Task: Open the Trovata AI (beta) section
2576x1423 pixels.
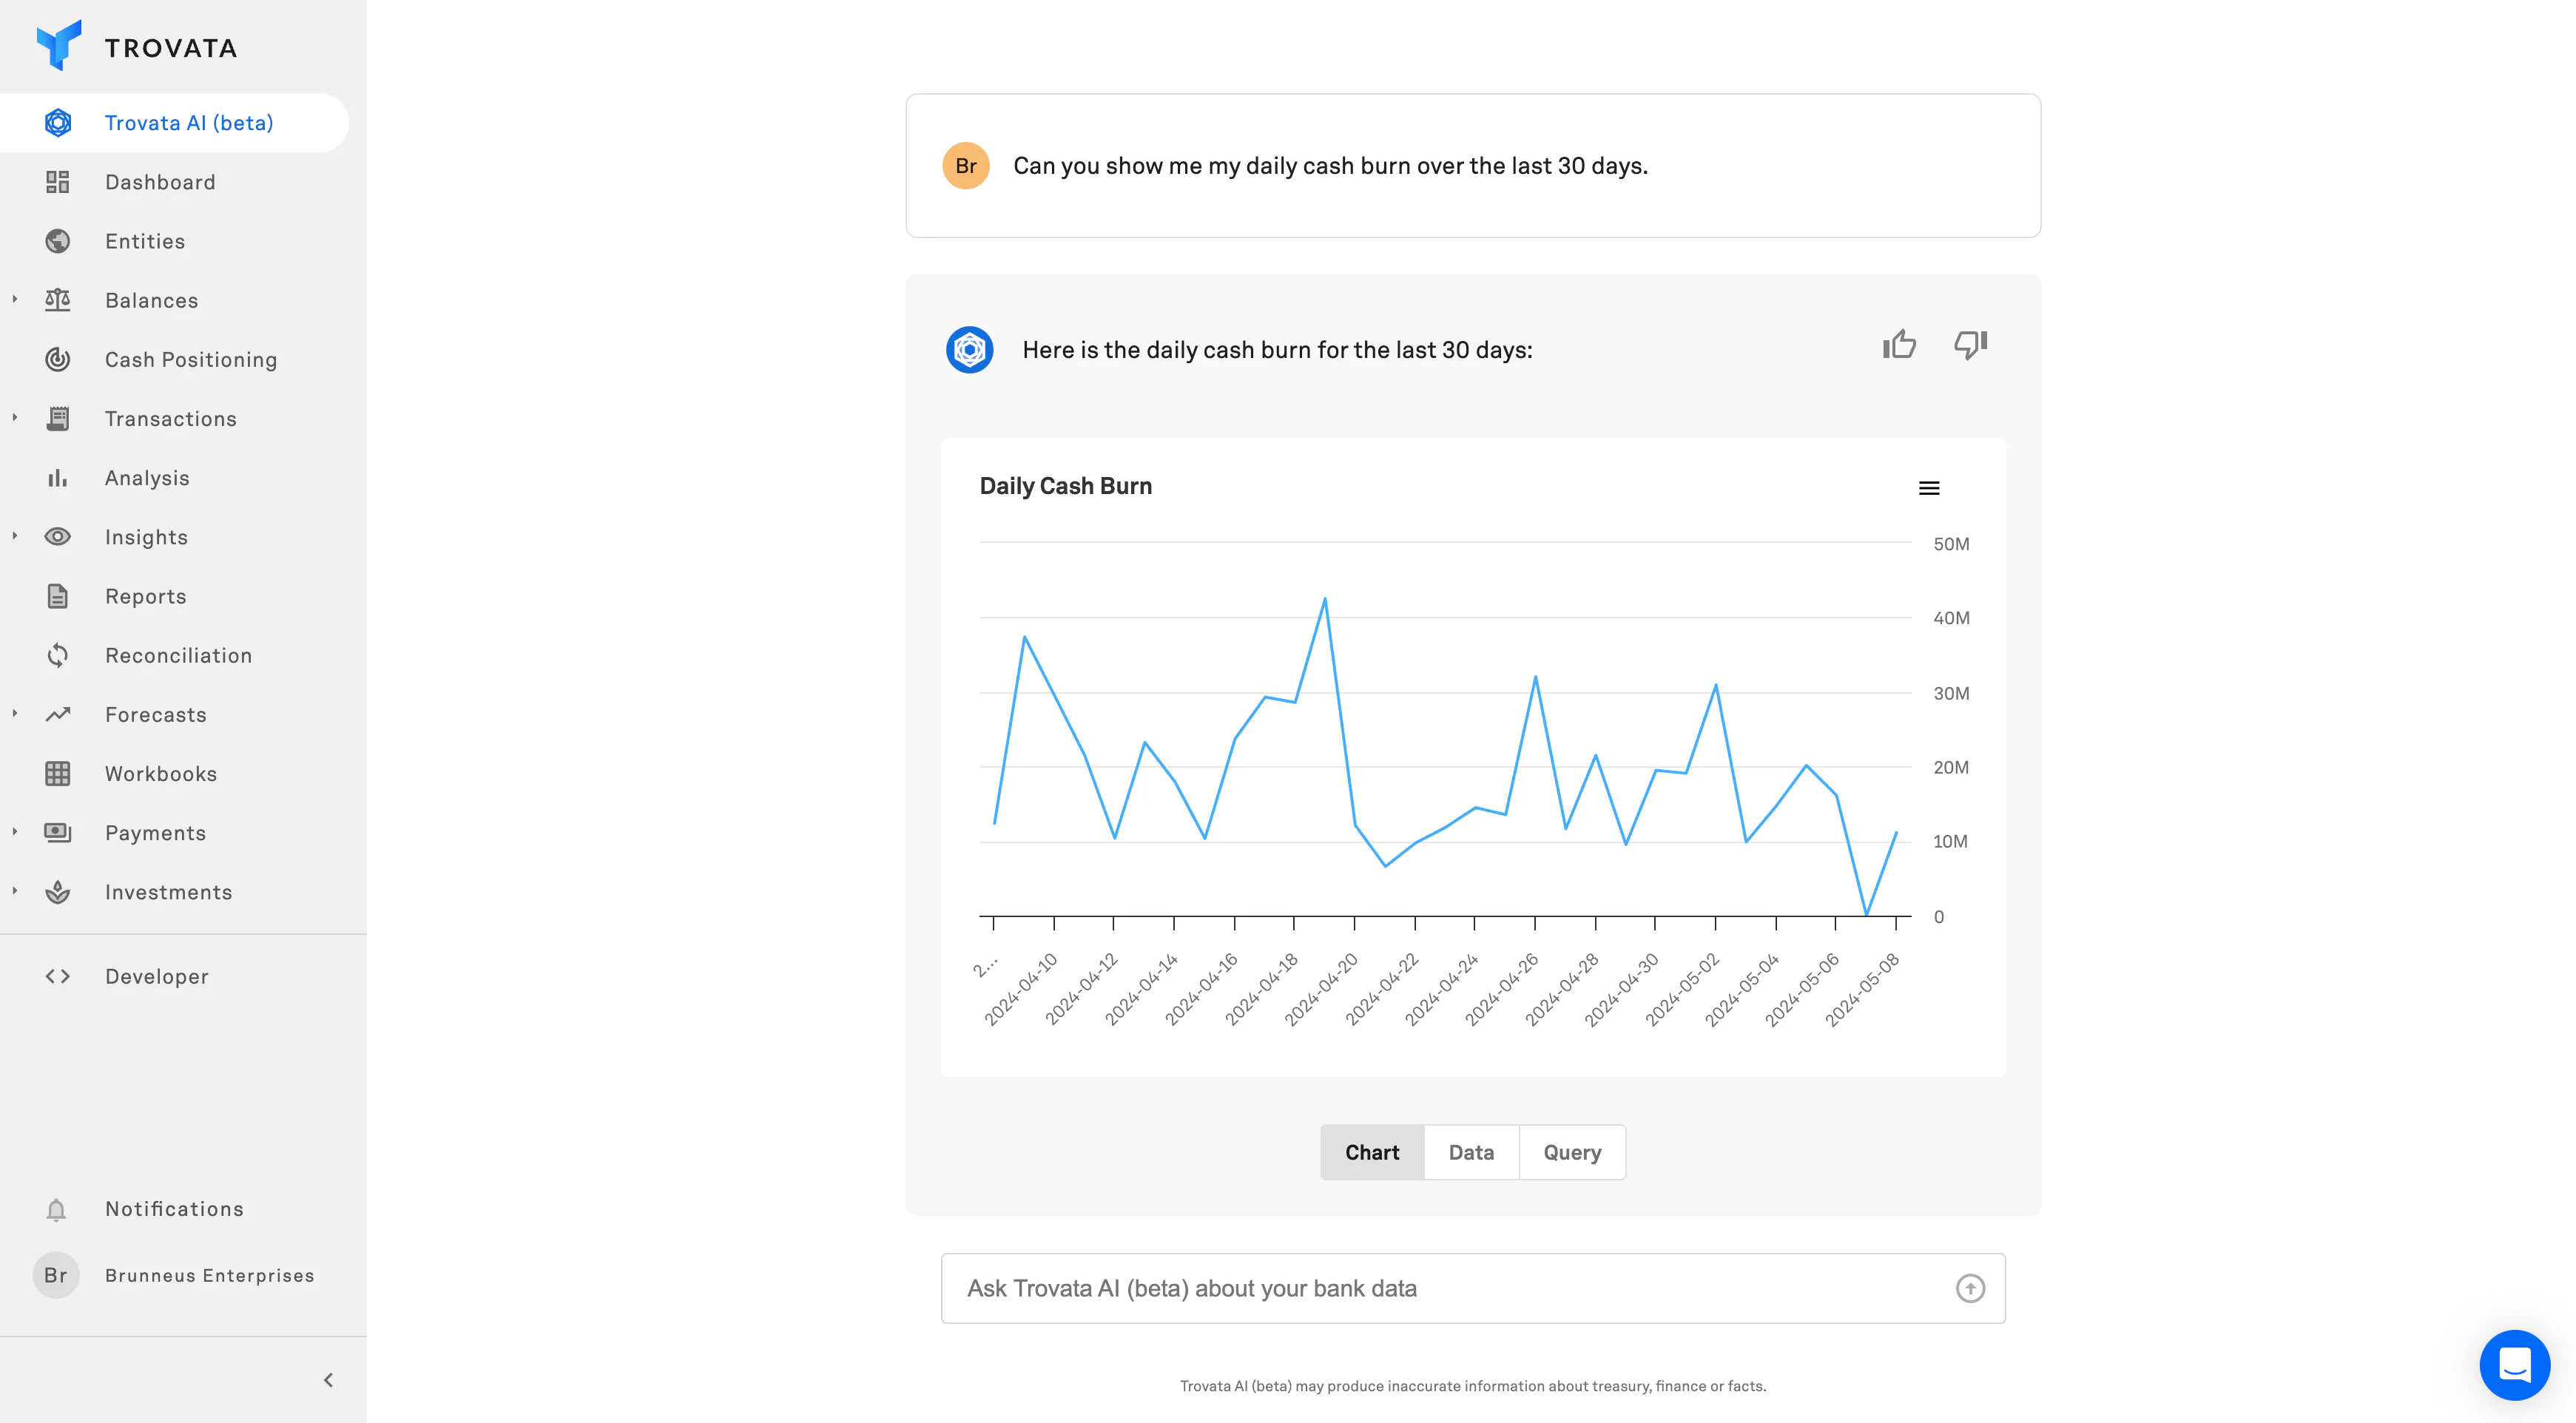Action: (x=188, y=122)
